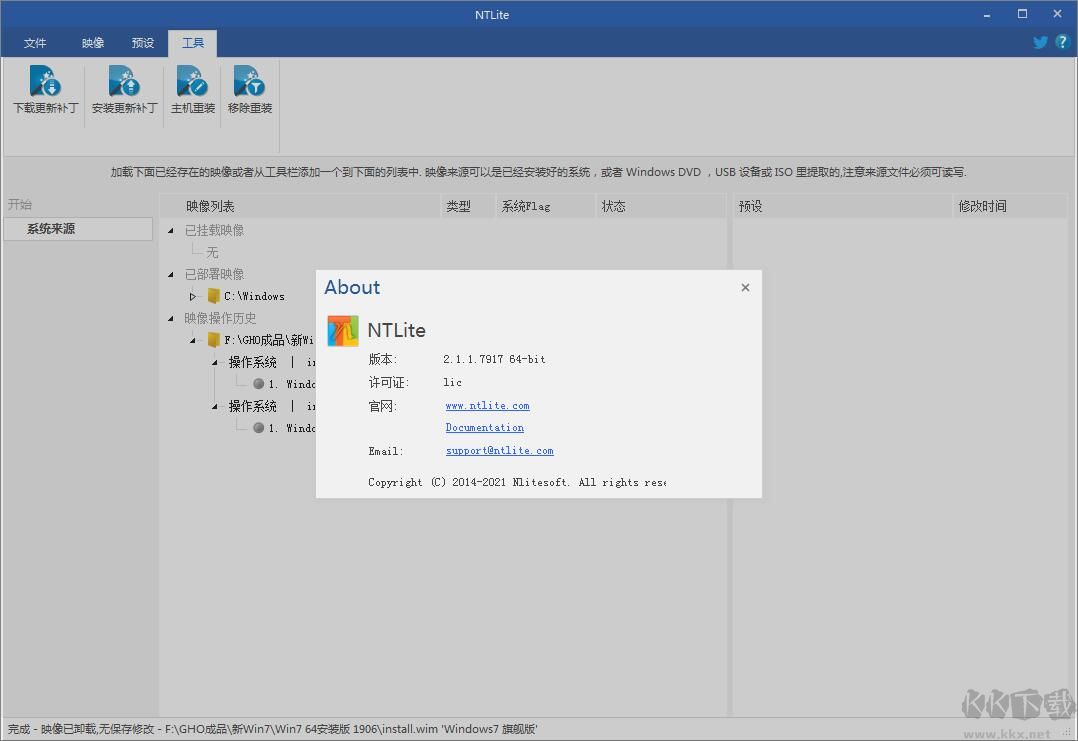This screenshot has width=1078, height=741.
Task: Select the C:\Windows folder icon
Action: (214, 296)
